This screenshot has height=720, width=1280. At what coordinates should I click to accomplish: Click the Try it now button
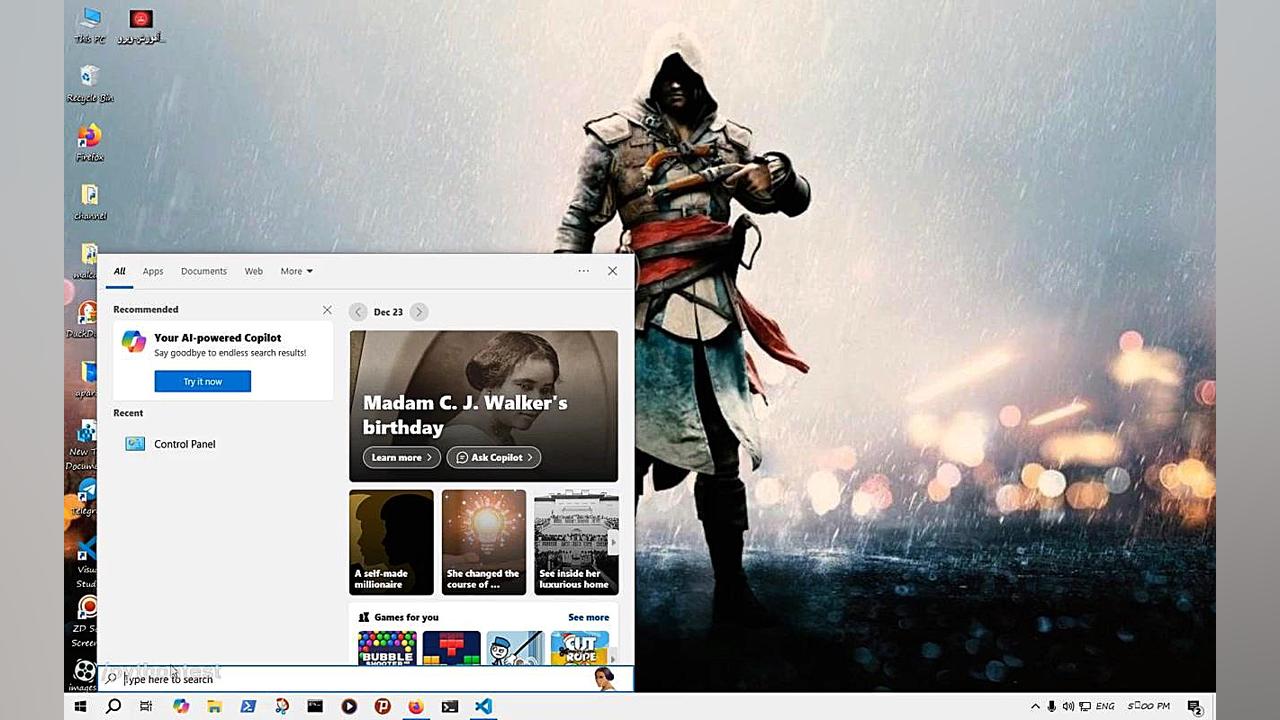203,381
